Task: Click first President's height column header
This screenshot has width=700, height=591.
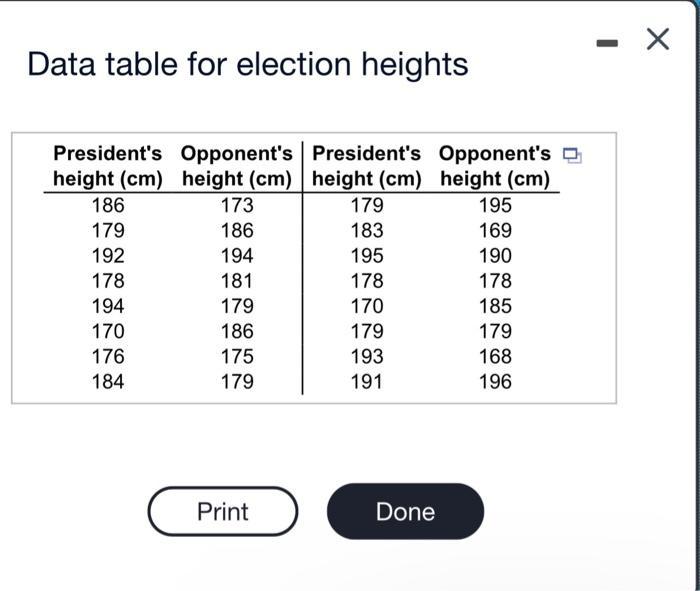Action: [108, 166]
